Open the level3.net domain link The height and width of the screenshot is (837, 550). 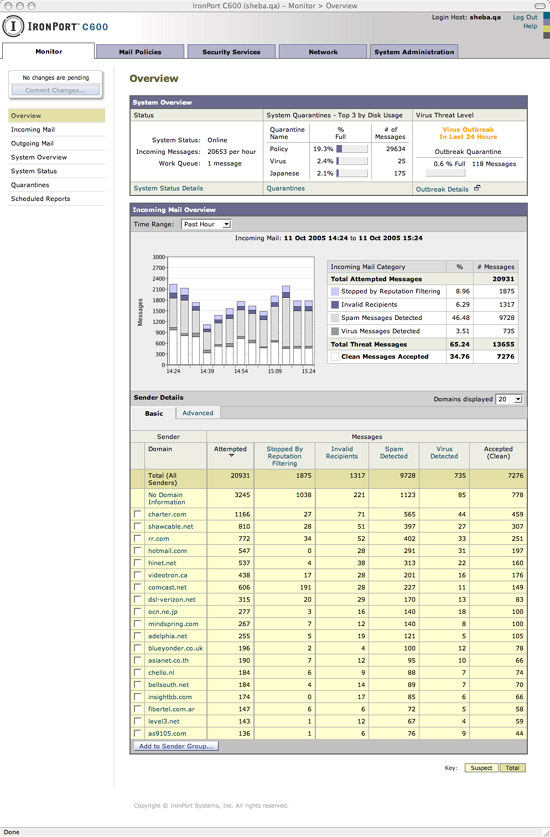[x=164, y=721]
